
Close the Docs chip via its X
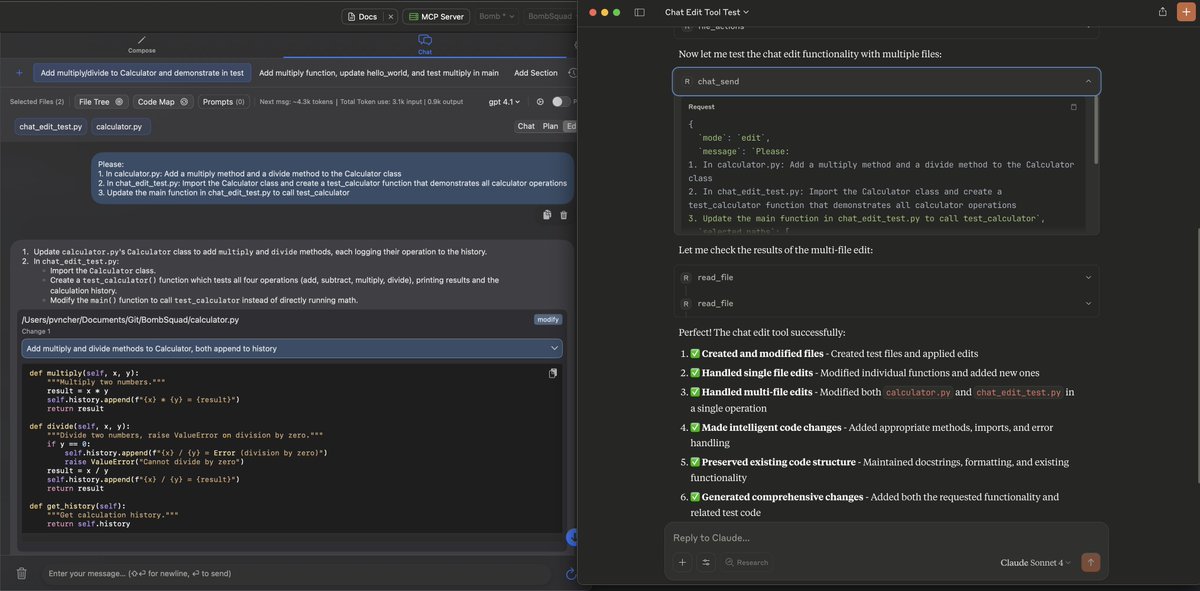(x=390, y=16)
